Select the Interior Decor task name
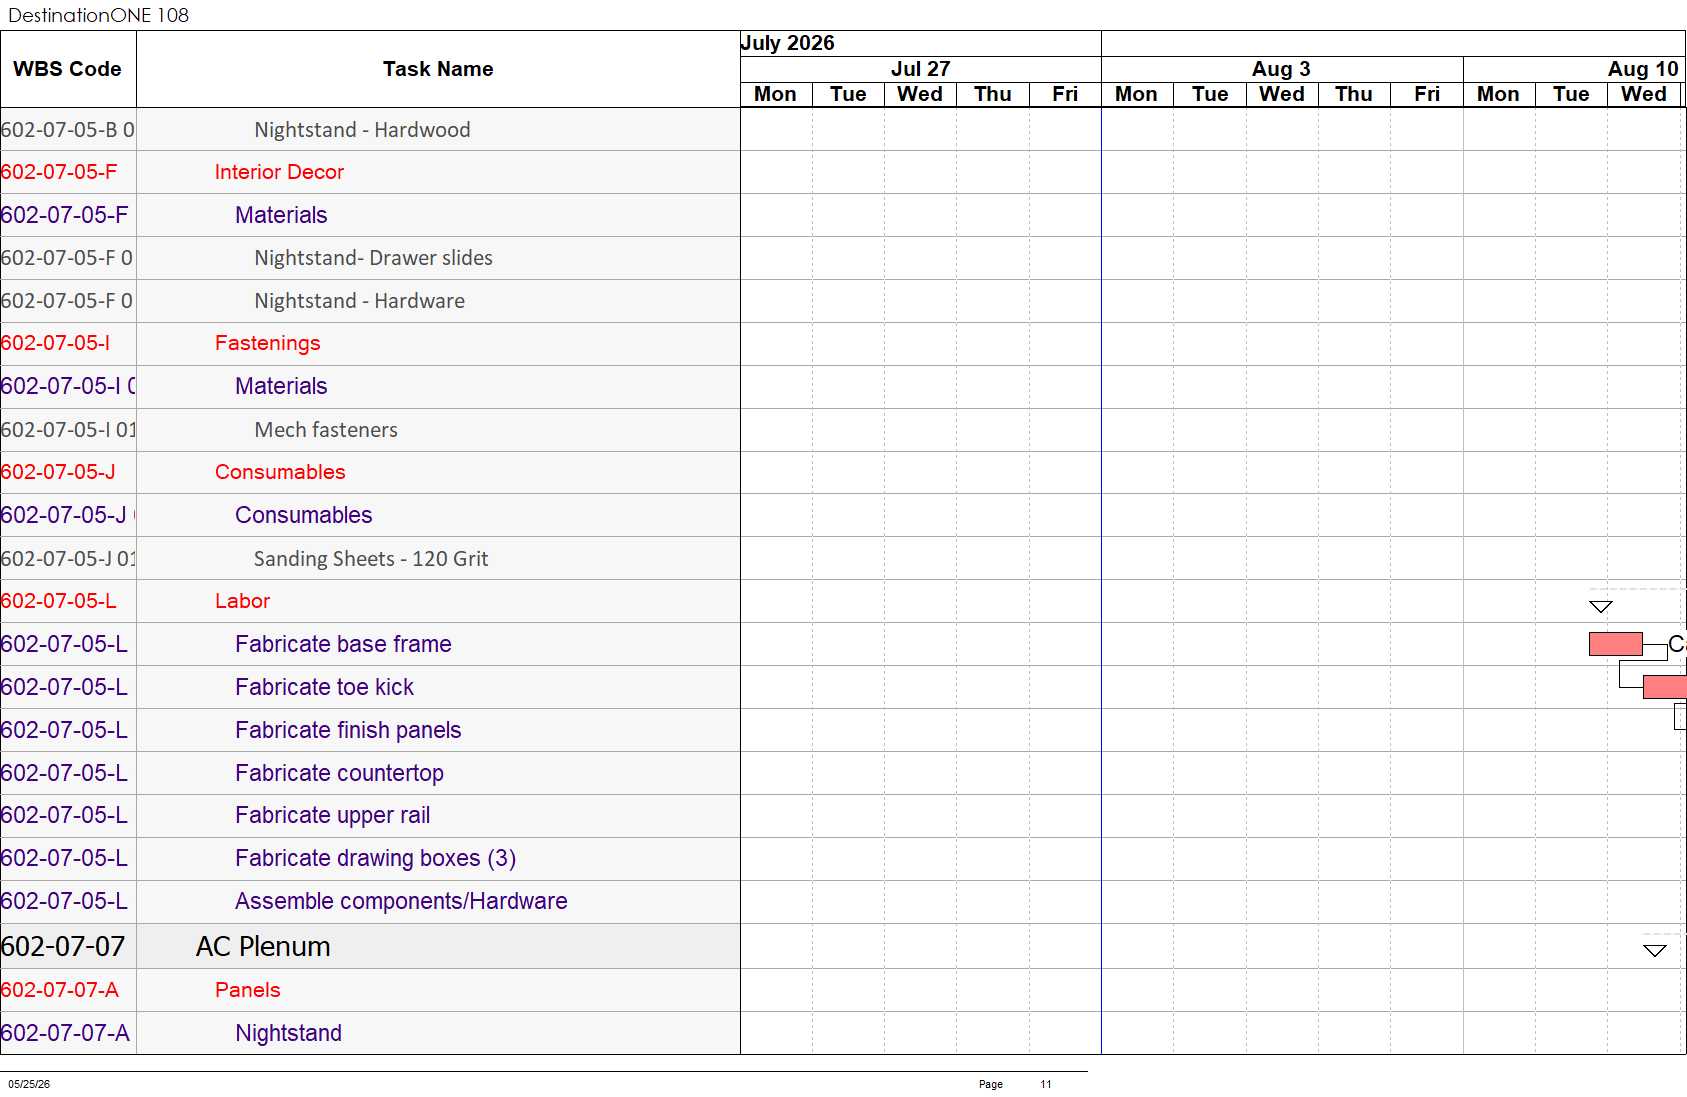This screenshot has width=1687, height=1097. pyautogui.click(x=279, y=172)
